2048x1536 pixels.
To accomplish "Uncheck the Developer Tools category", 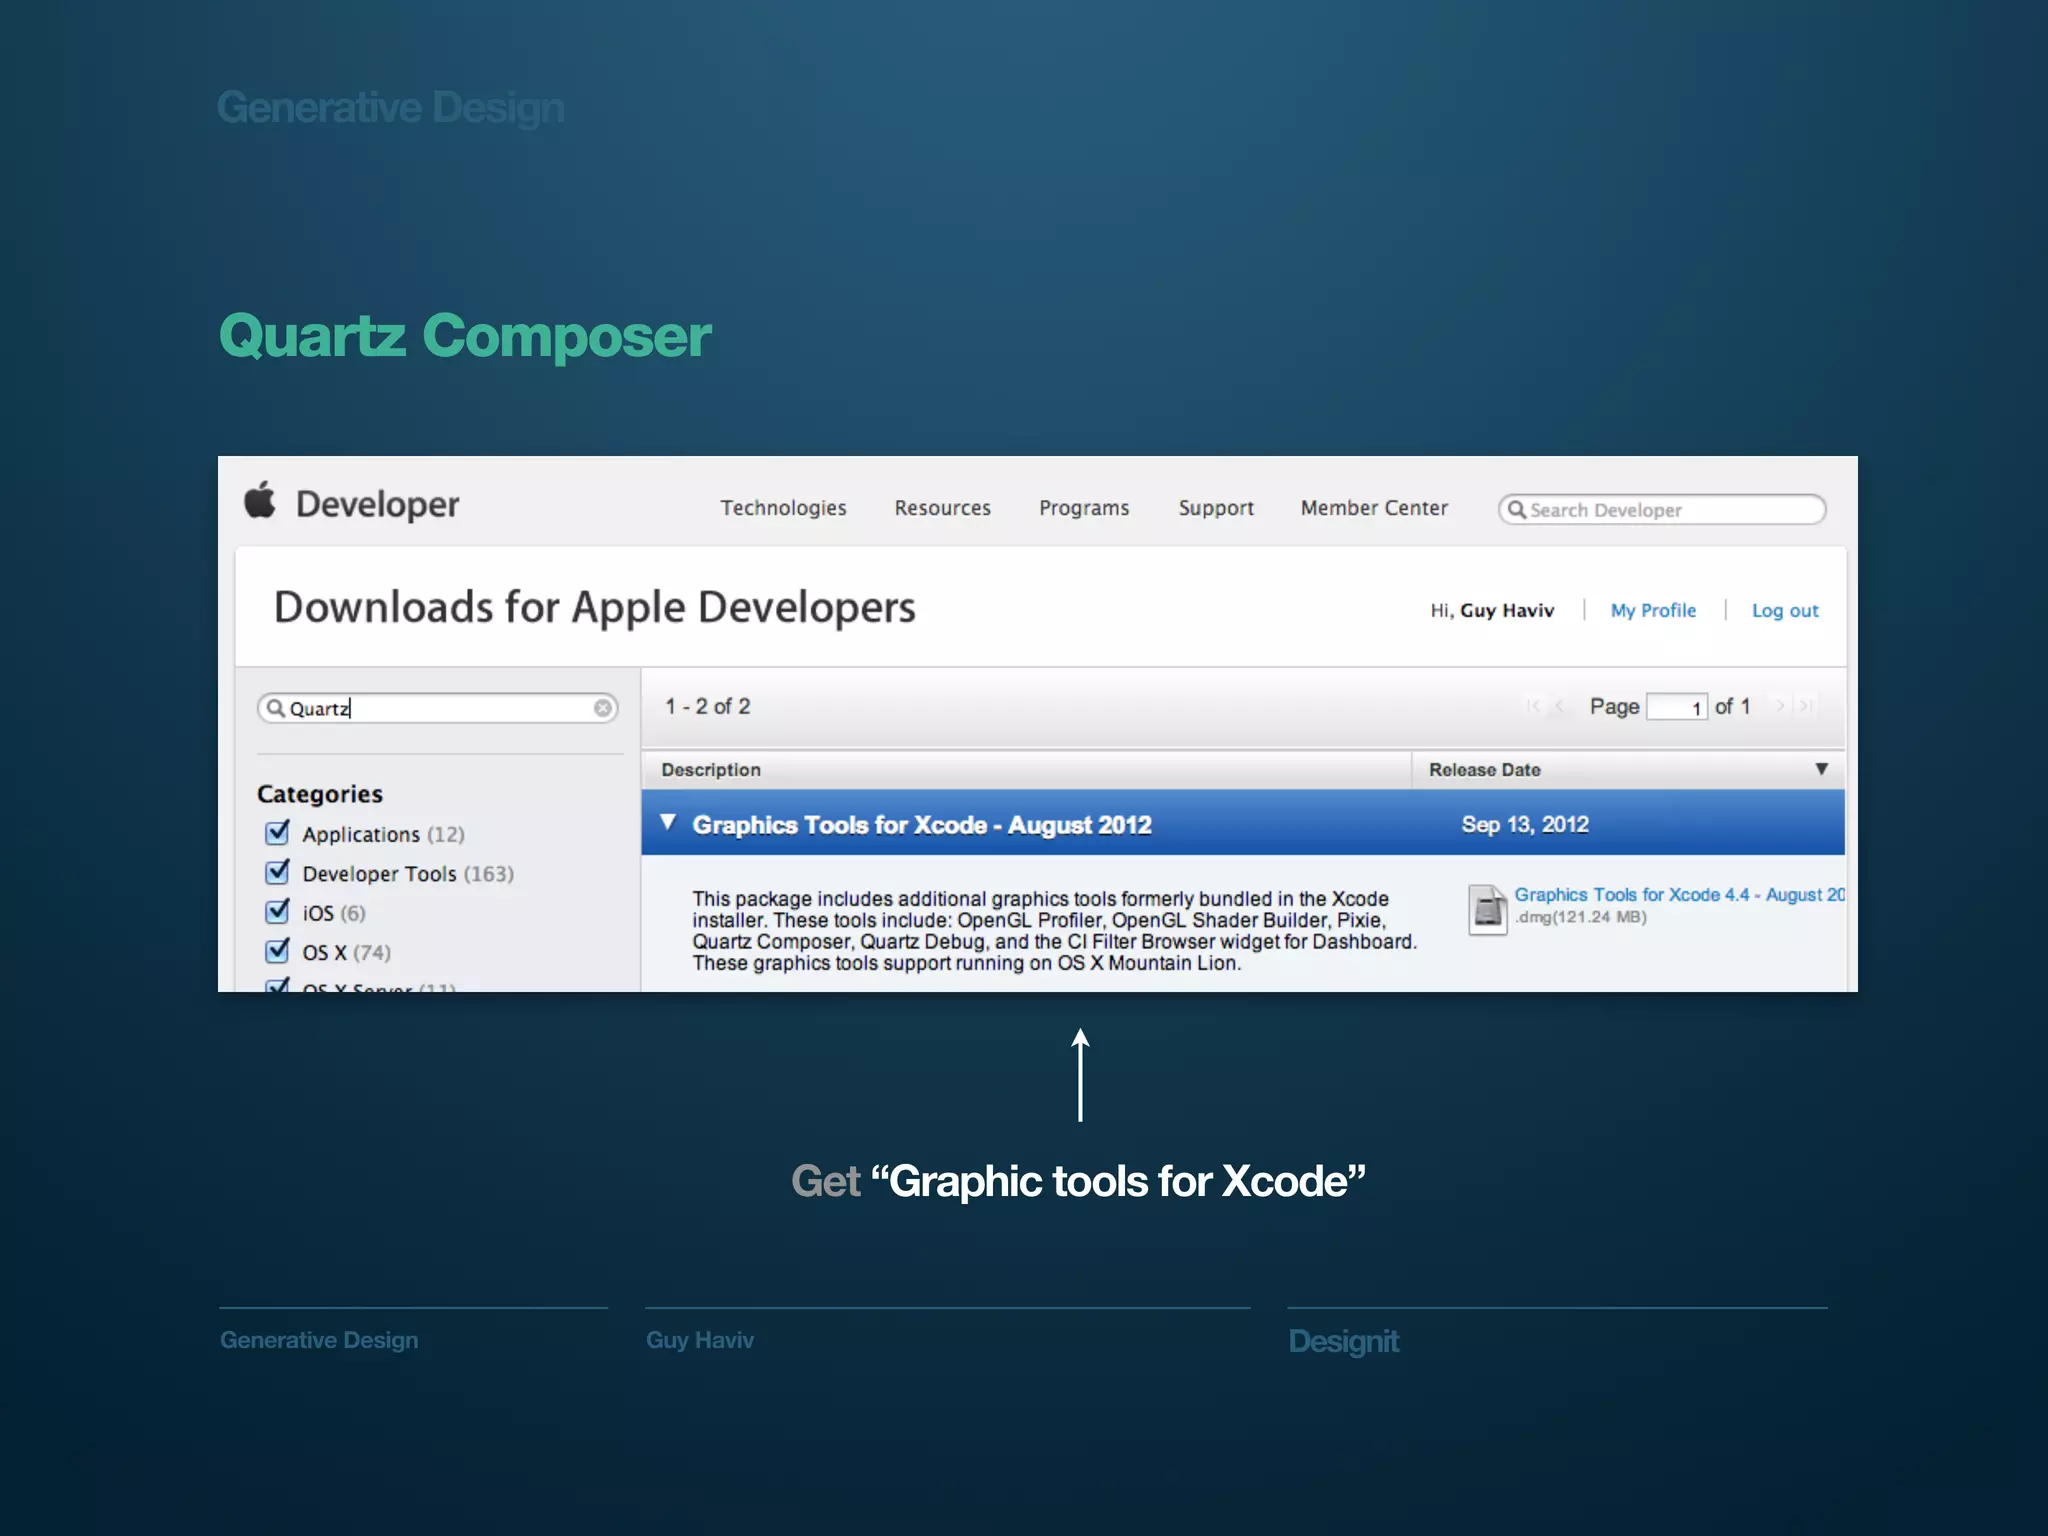I will 278,872.
